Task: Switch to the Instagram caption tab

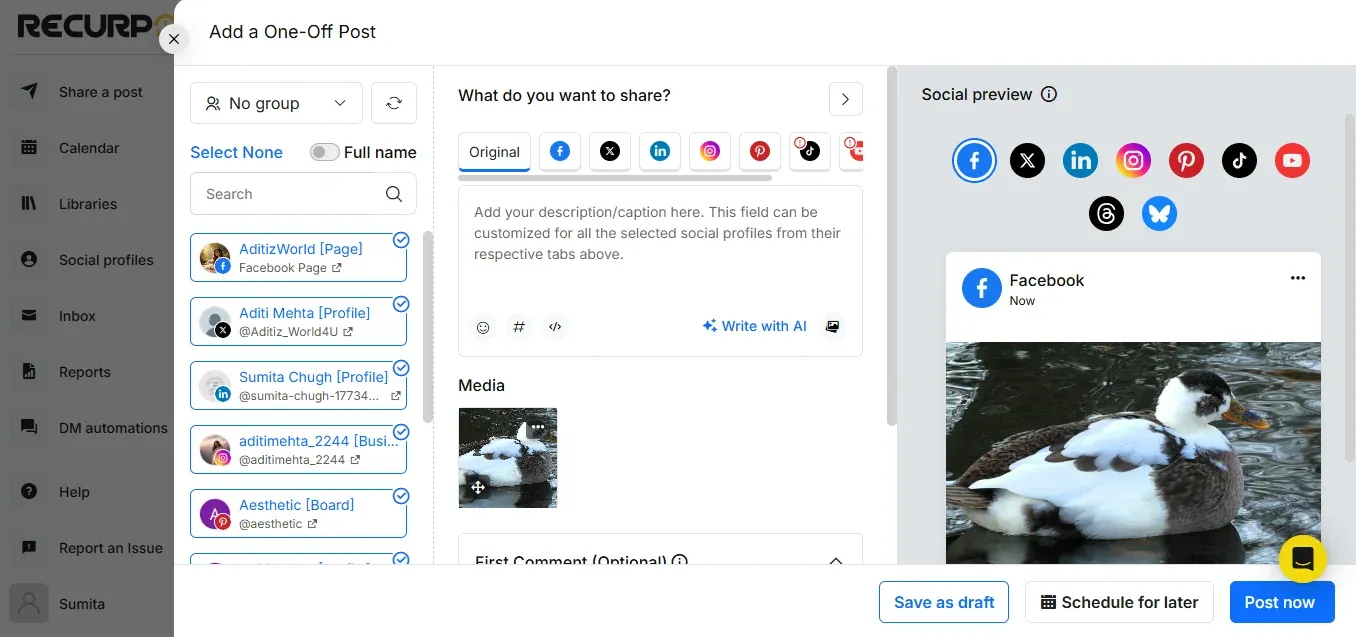Action: [710, 151]
